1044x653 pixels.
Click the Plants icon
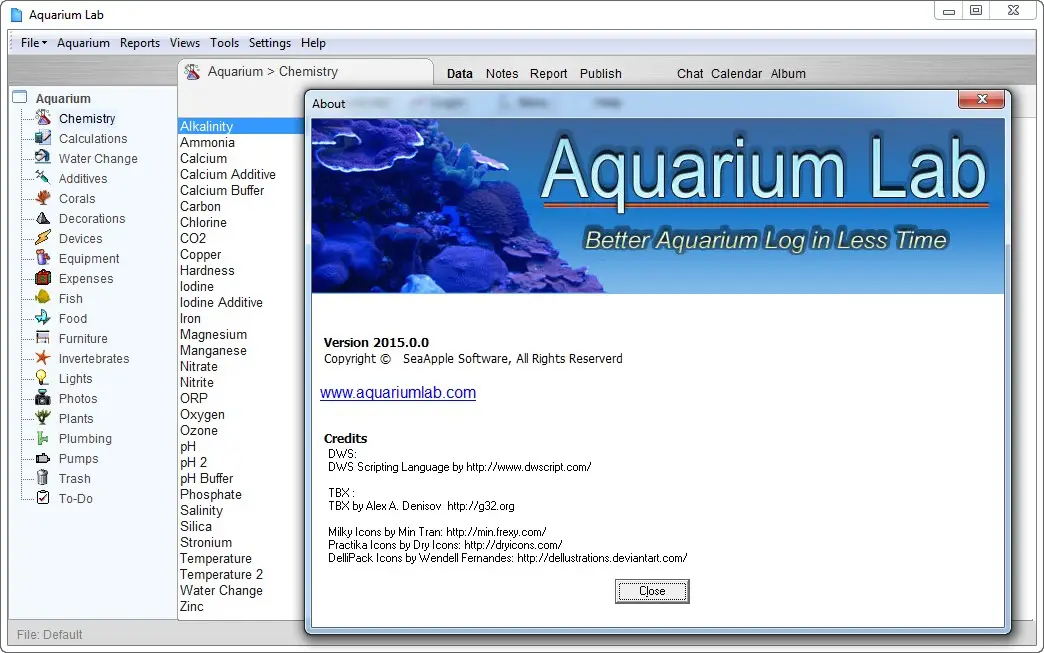tap(43, 417)
